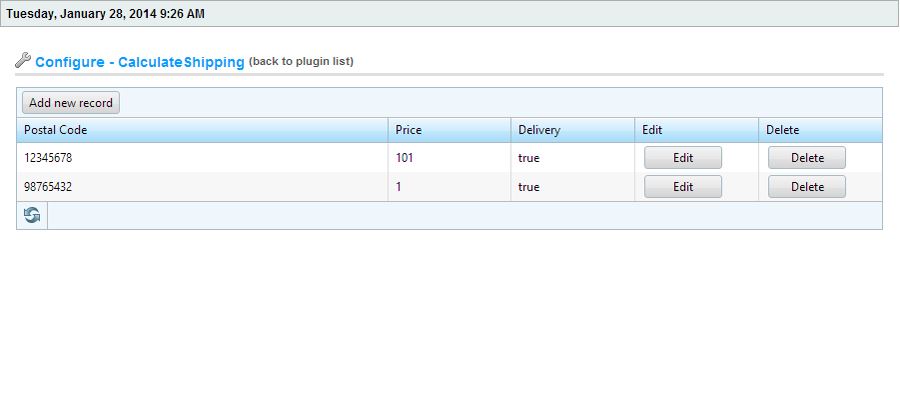The image size is (900, 400).
Task: Click the Configure - CalculateShipping heading
Action: click(139, 62)
